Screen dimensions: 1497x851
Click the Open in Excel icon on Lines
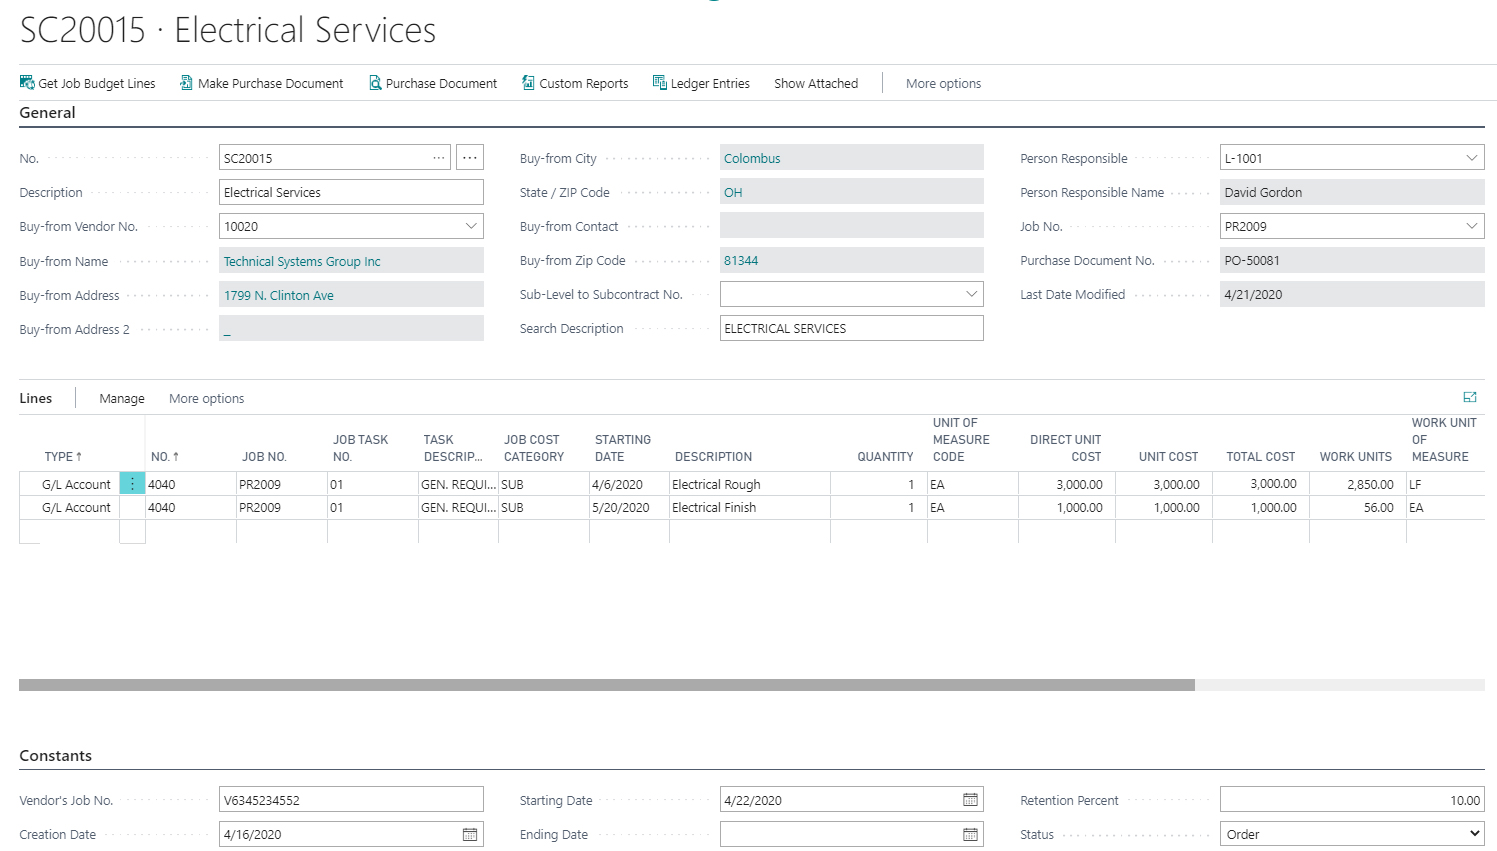click(x=1470, y=397)
